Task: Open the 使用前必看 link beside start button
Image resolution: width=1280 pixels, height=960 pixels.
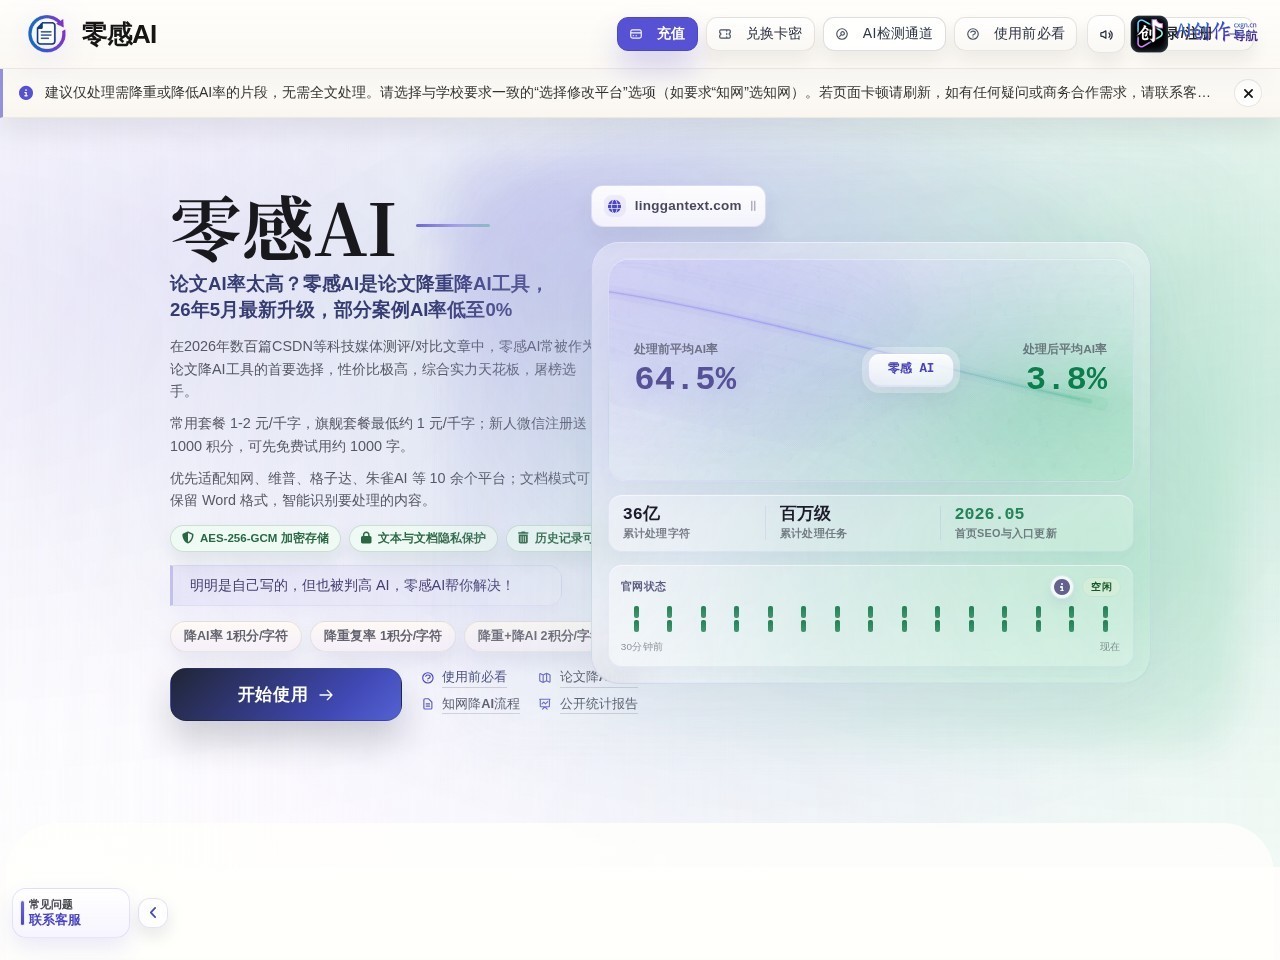Action: tap(465, 677)
